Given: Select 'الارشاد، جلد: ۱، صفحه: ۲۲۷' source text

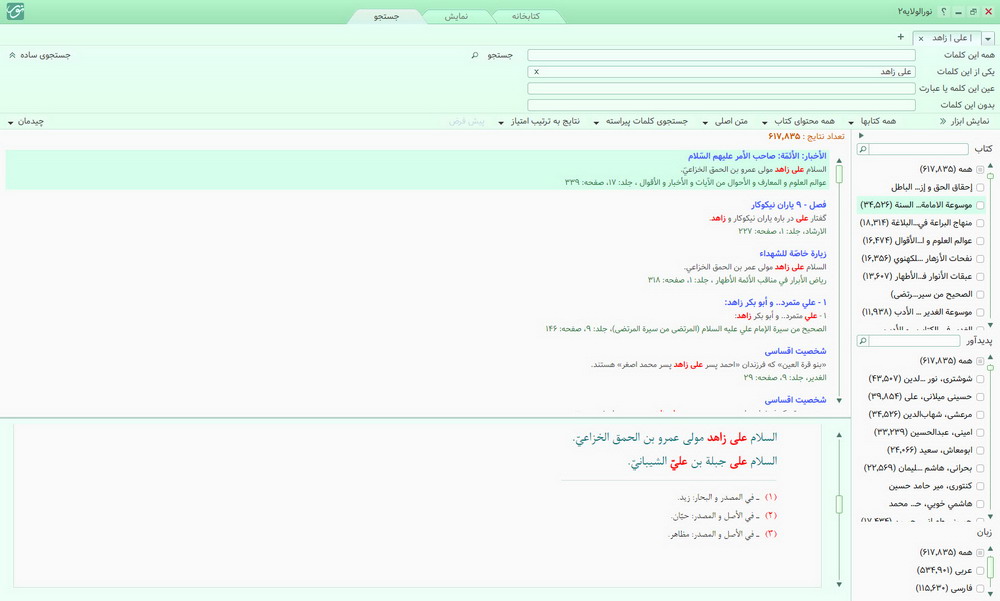Looking at the screenshot, I should (x=782, y=231).
